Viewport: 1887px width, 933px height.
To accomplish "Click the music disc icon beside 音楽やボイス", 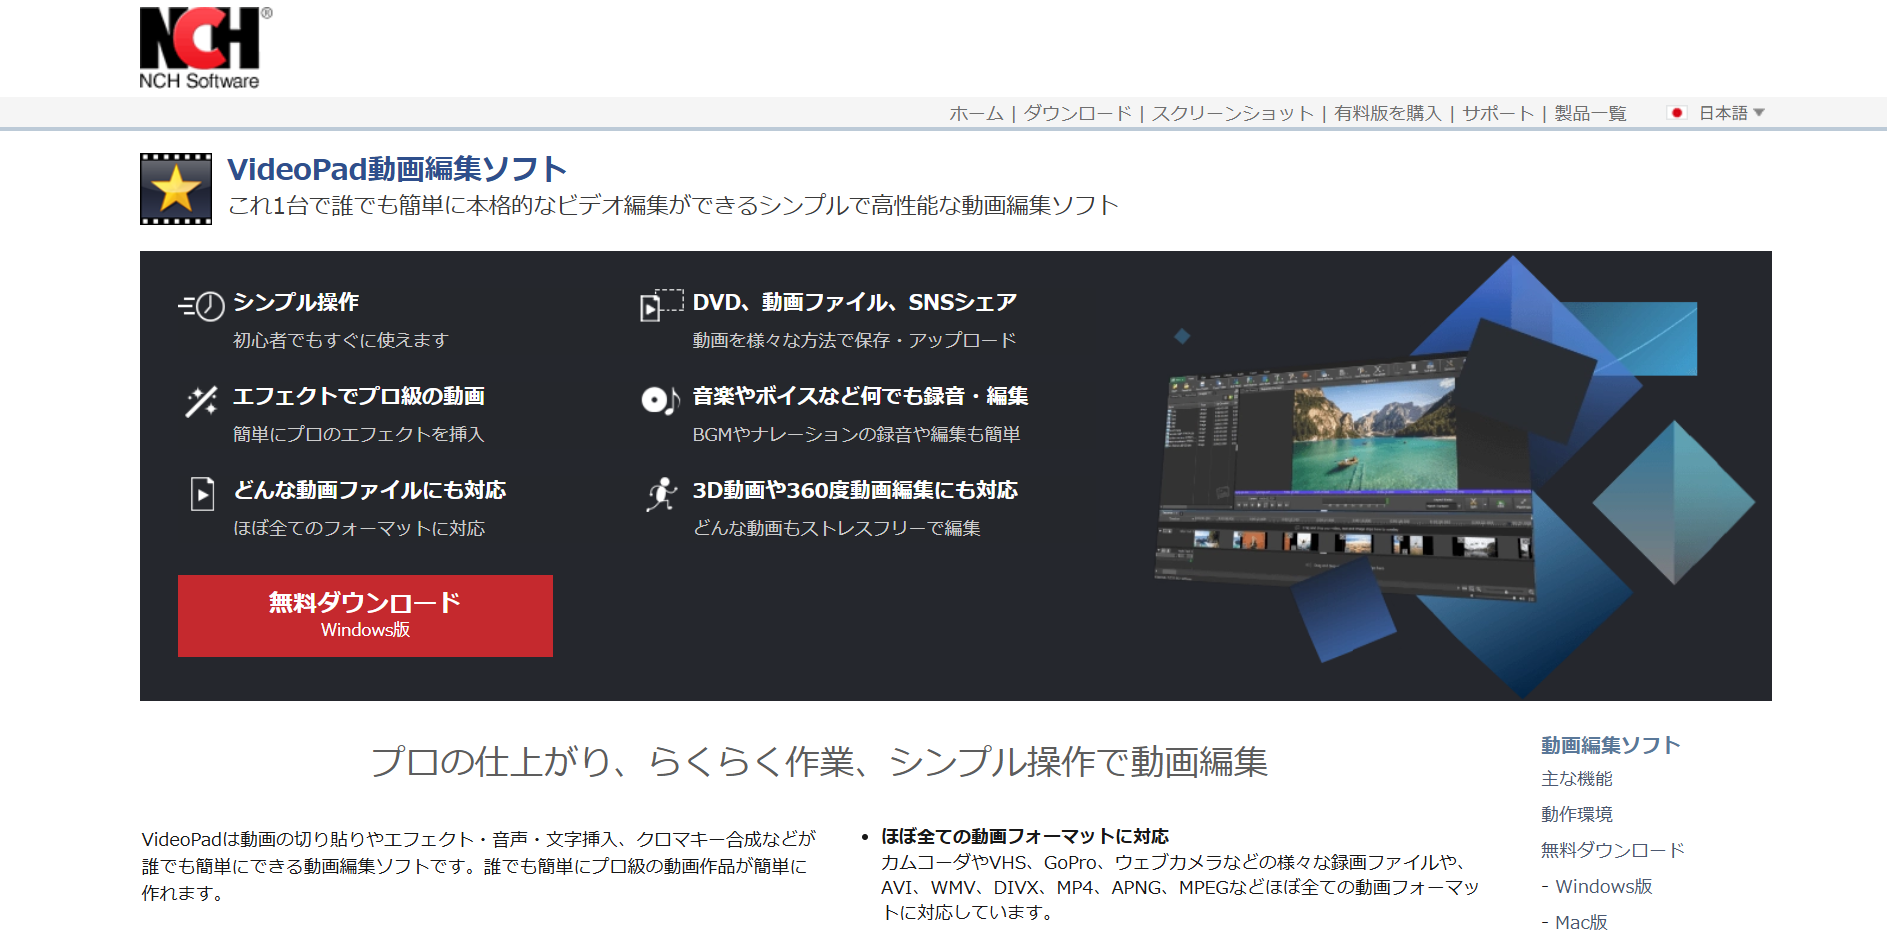I will (660, 401).
